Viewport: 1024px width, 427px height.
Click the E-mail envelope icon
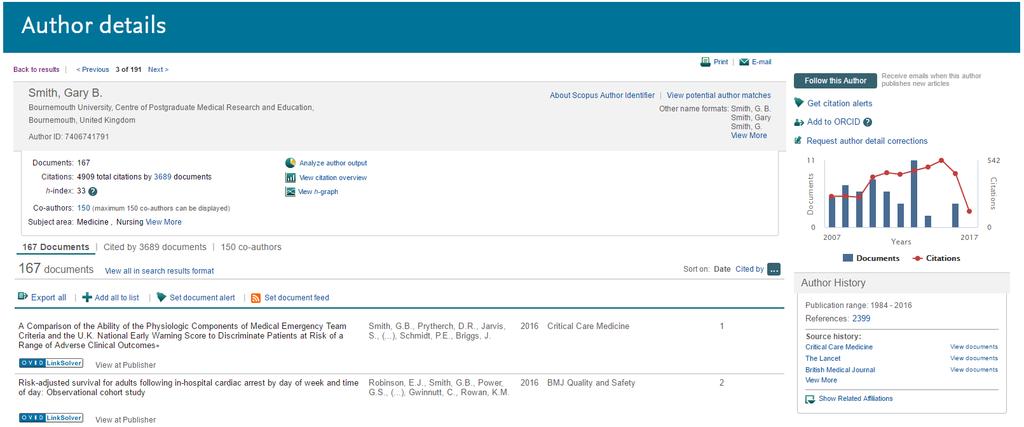(x=744, y=62)
